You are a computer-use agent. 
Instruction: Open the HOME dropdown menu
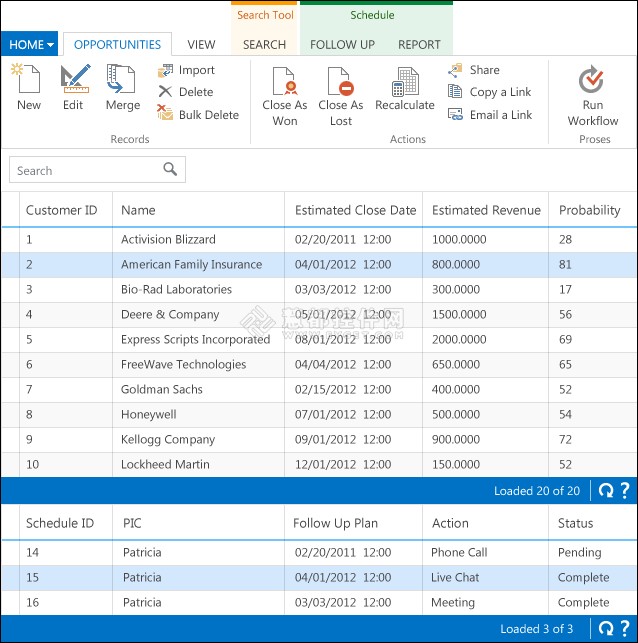point(30,44)
